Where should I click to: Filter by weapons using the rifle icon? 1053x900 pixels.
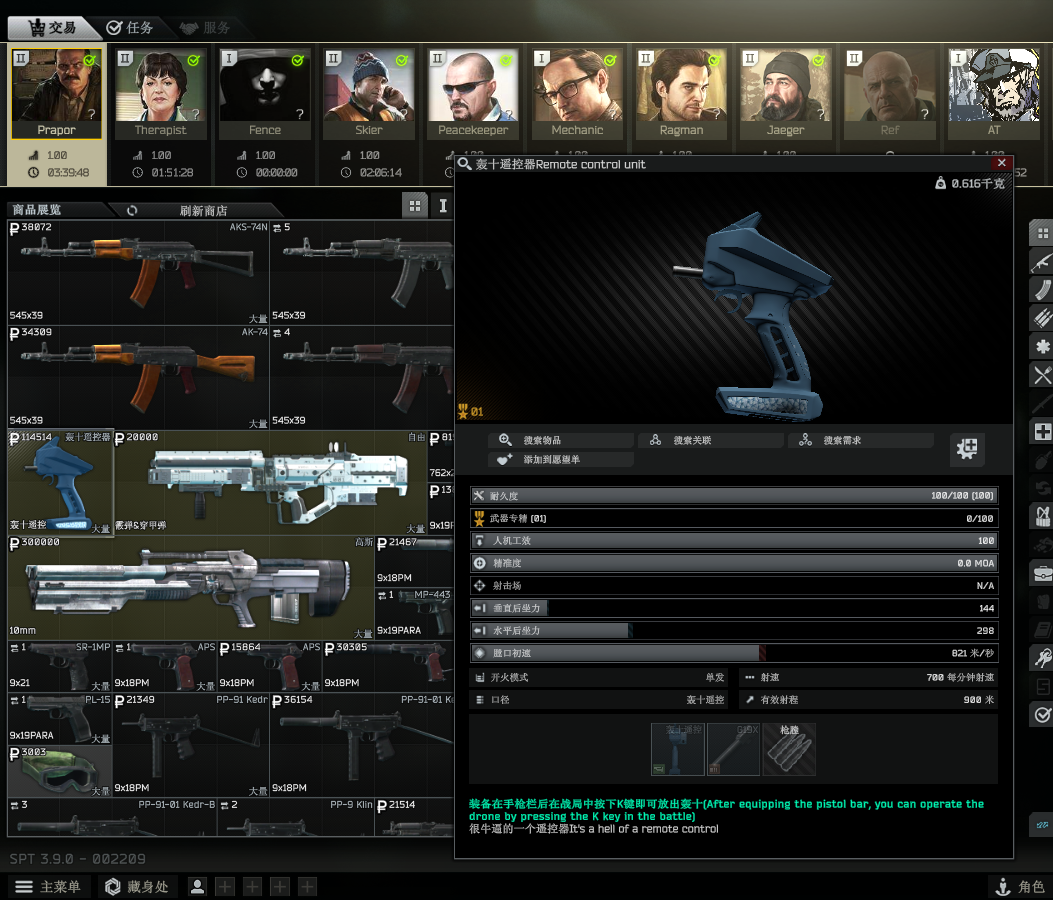click(1042, 261)
